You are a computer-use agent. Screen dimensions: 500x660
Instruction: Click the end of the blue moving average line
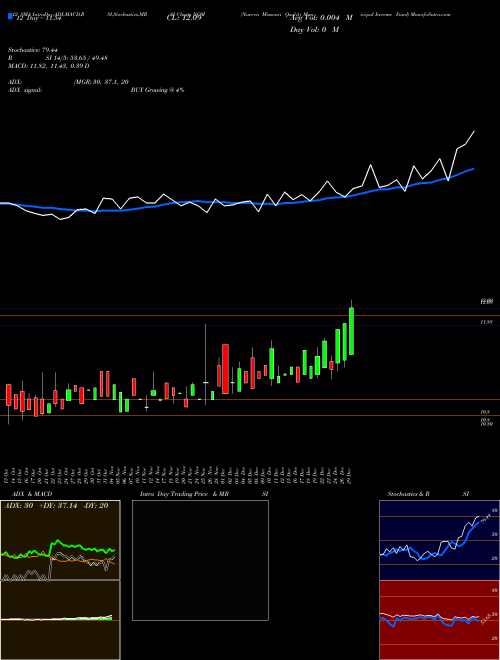click(474, 169)
